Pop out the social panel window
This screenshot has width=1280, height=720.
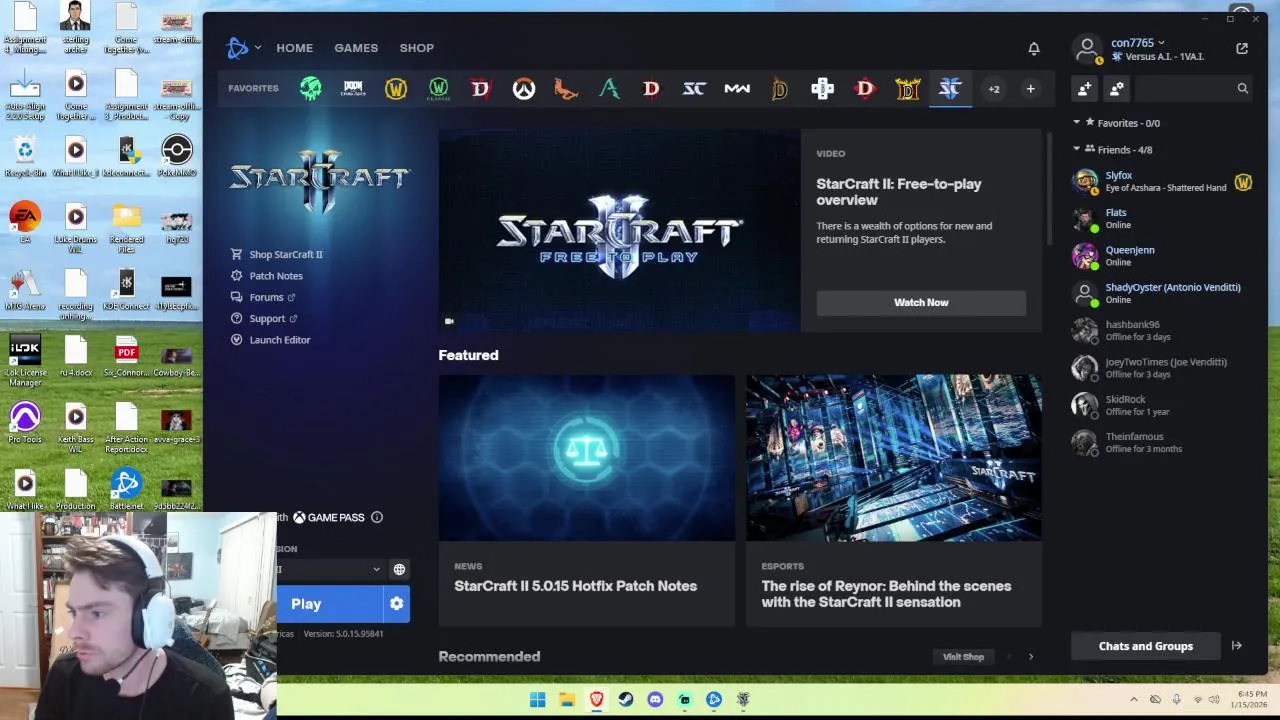[1242, 48]
